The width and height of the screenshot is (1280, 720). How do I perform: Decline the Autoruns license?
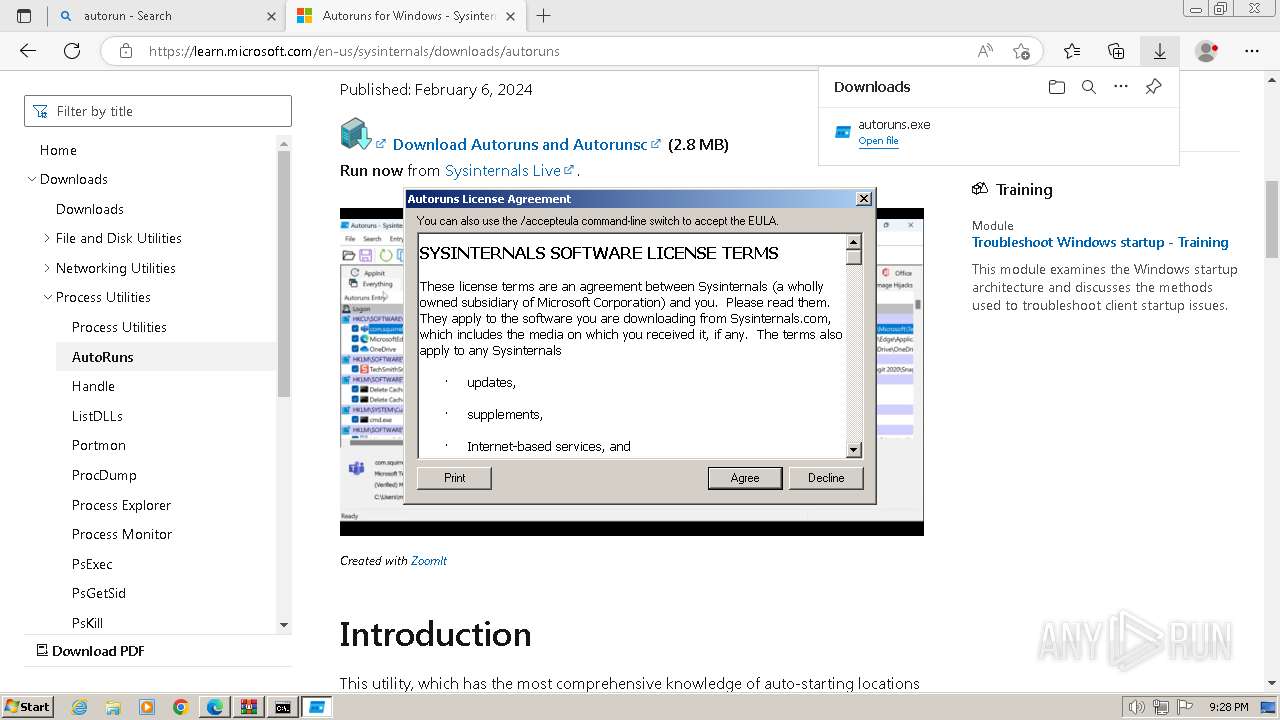(x=826, y=478)
